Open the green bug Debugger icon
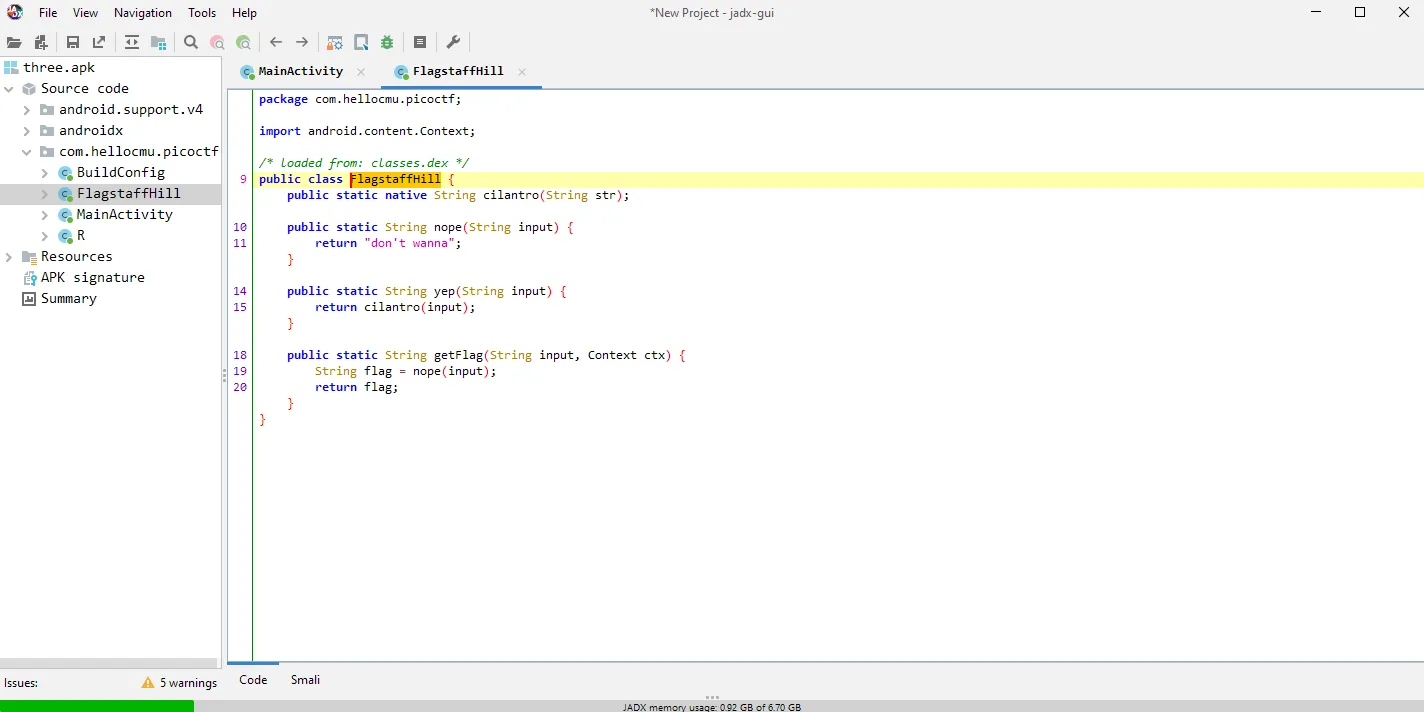 pos(387,42)
